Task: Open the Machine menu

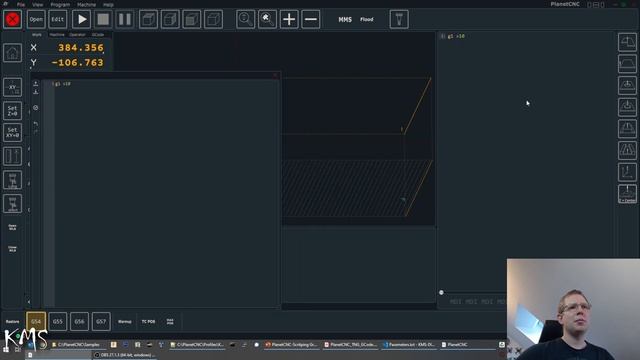Action: click(87, 4)
